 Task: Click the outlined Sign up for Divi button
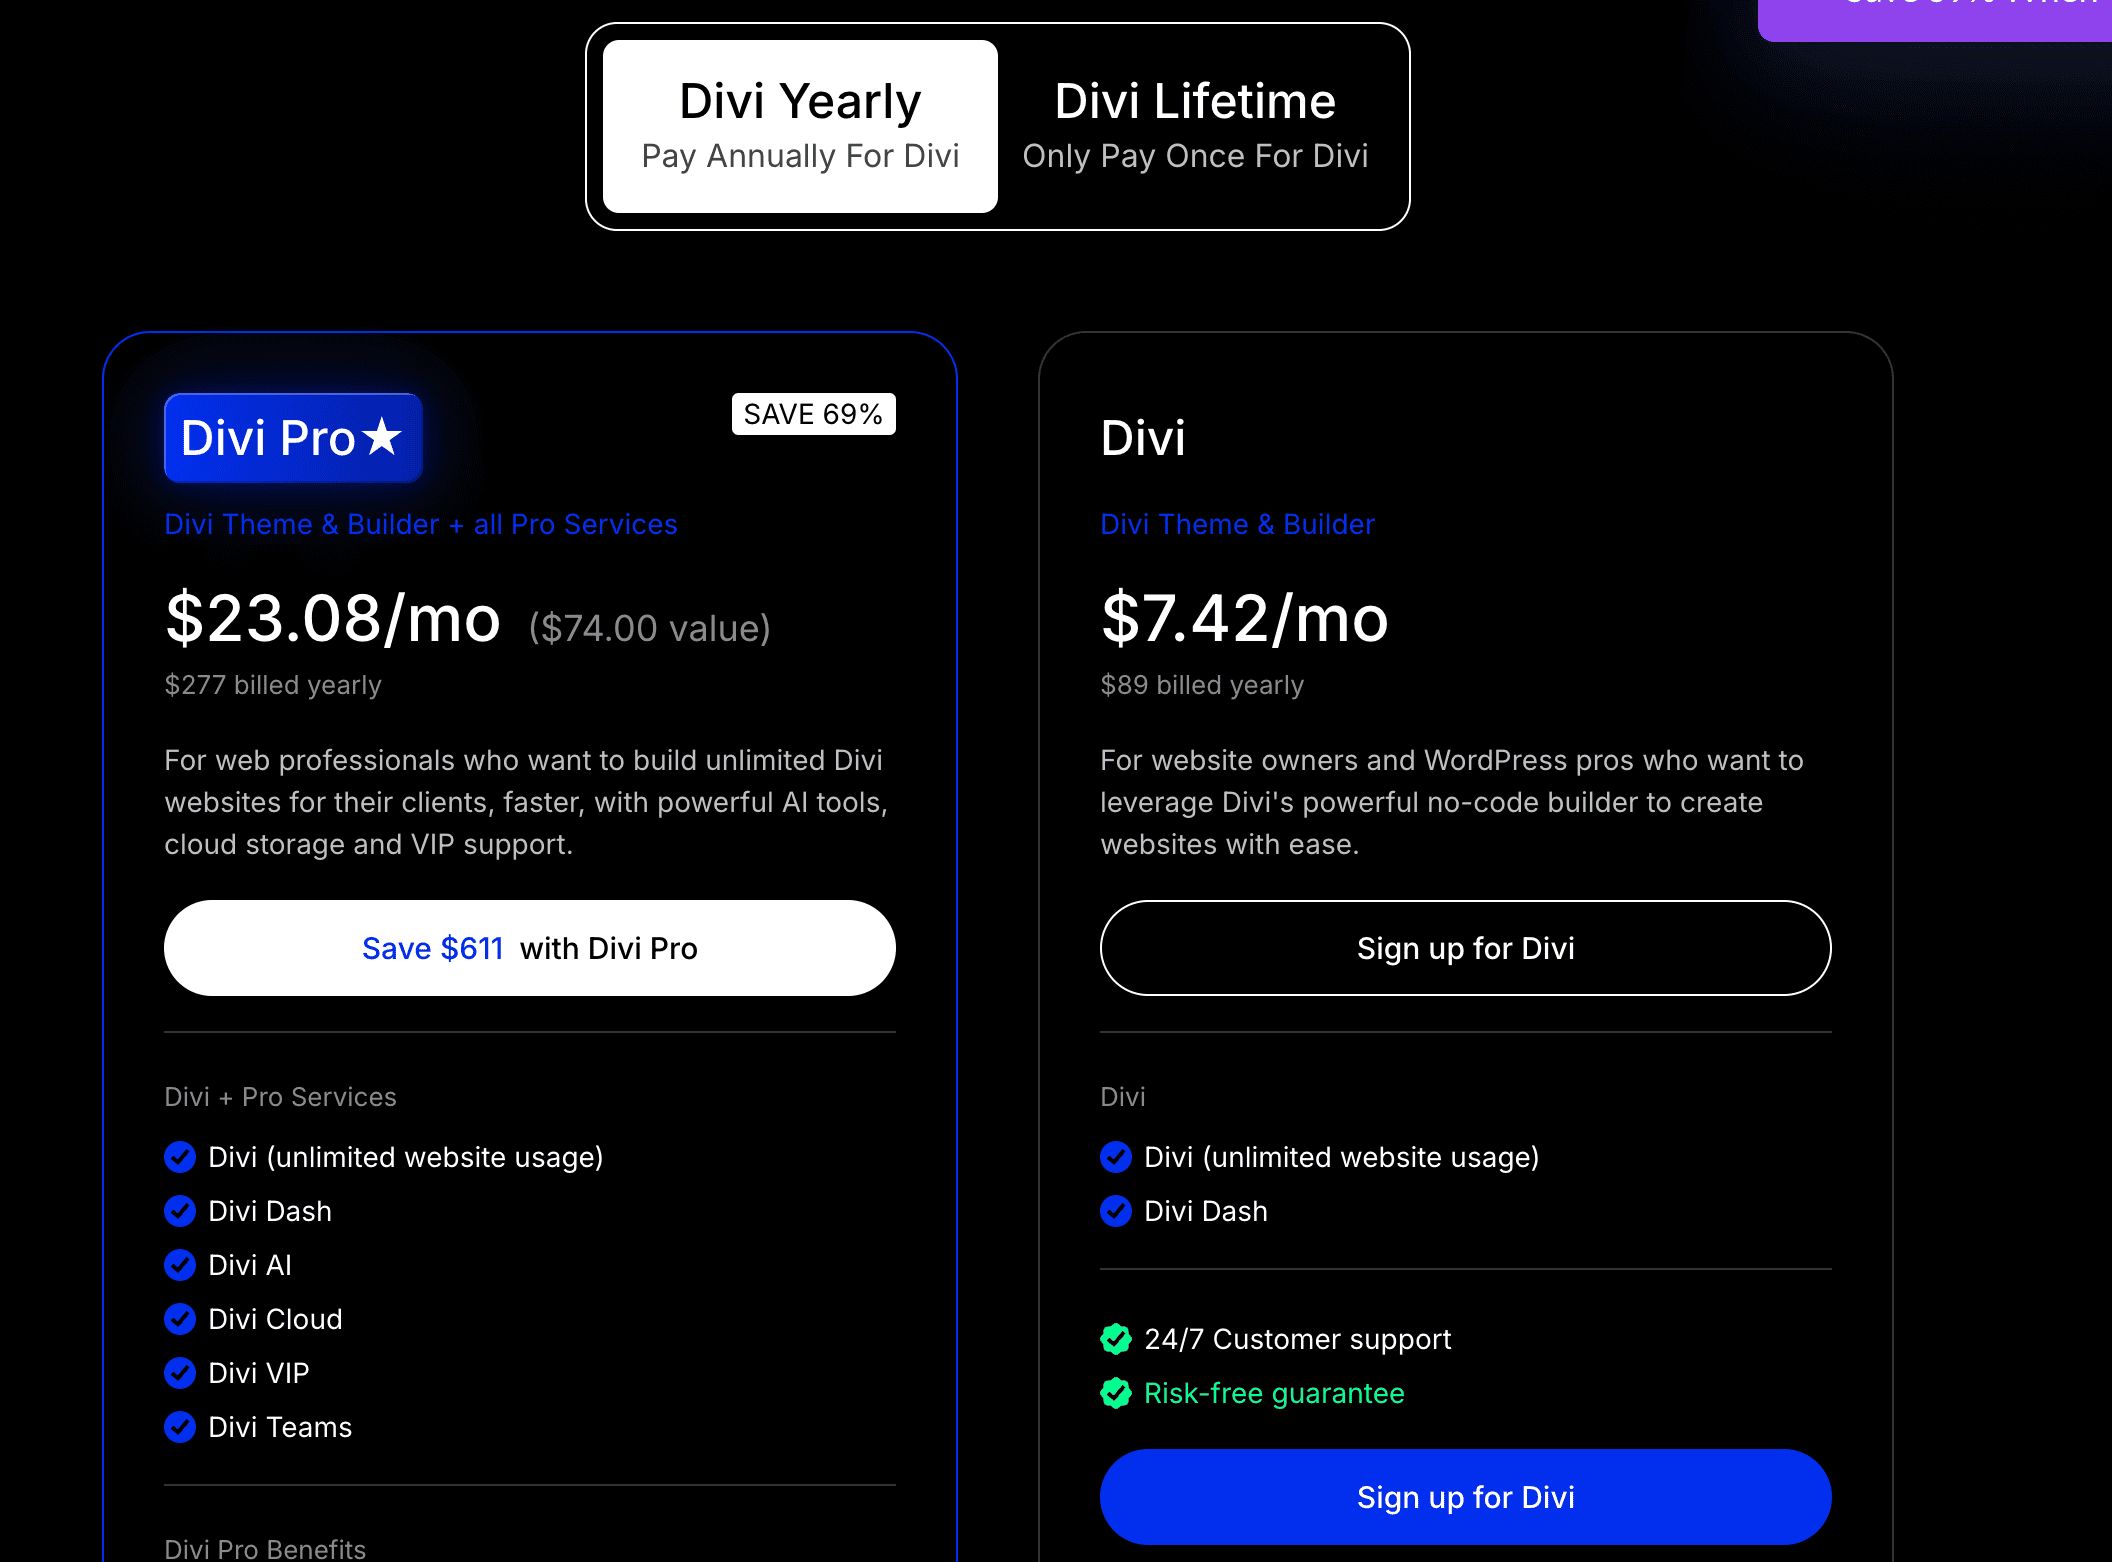[1465, 948]
